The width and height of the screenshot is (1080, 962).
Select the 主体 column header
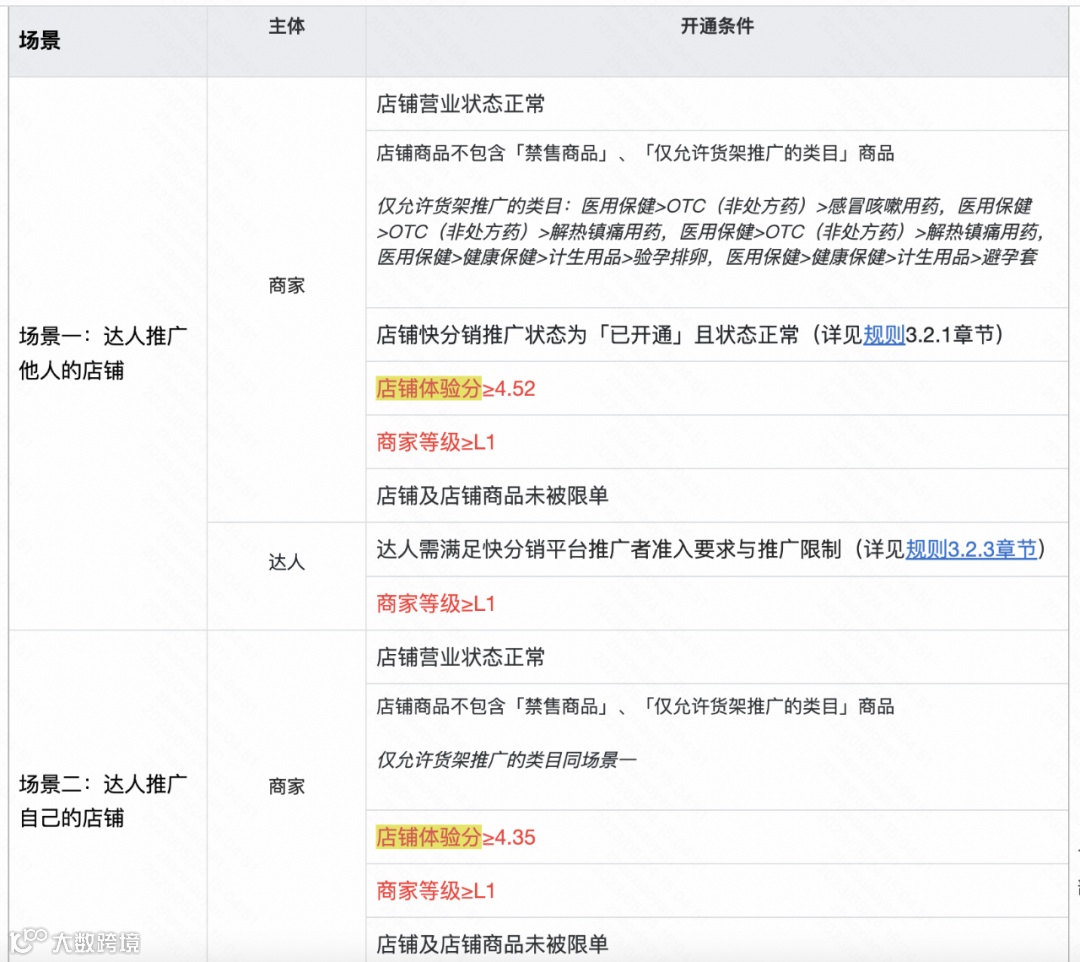click(287, 26)
